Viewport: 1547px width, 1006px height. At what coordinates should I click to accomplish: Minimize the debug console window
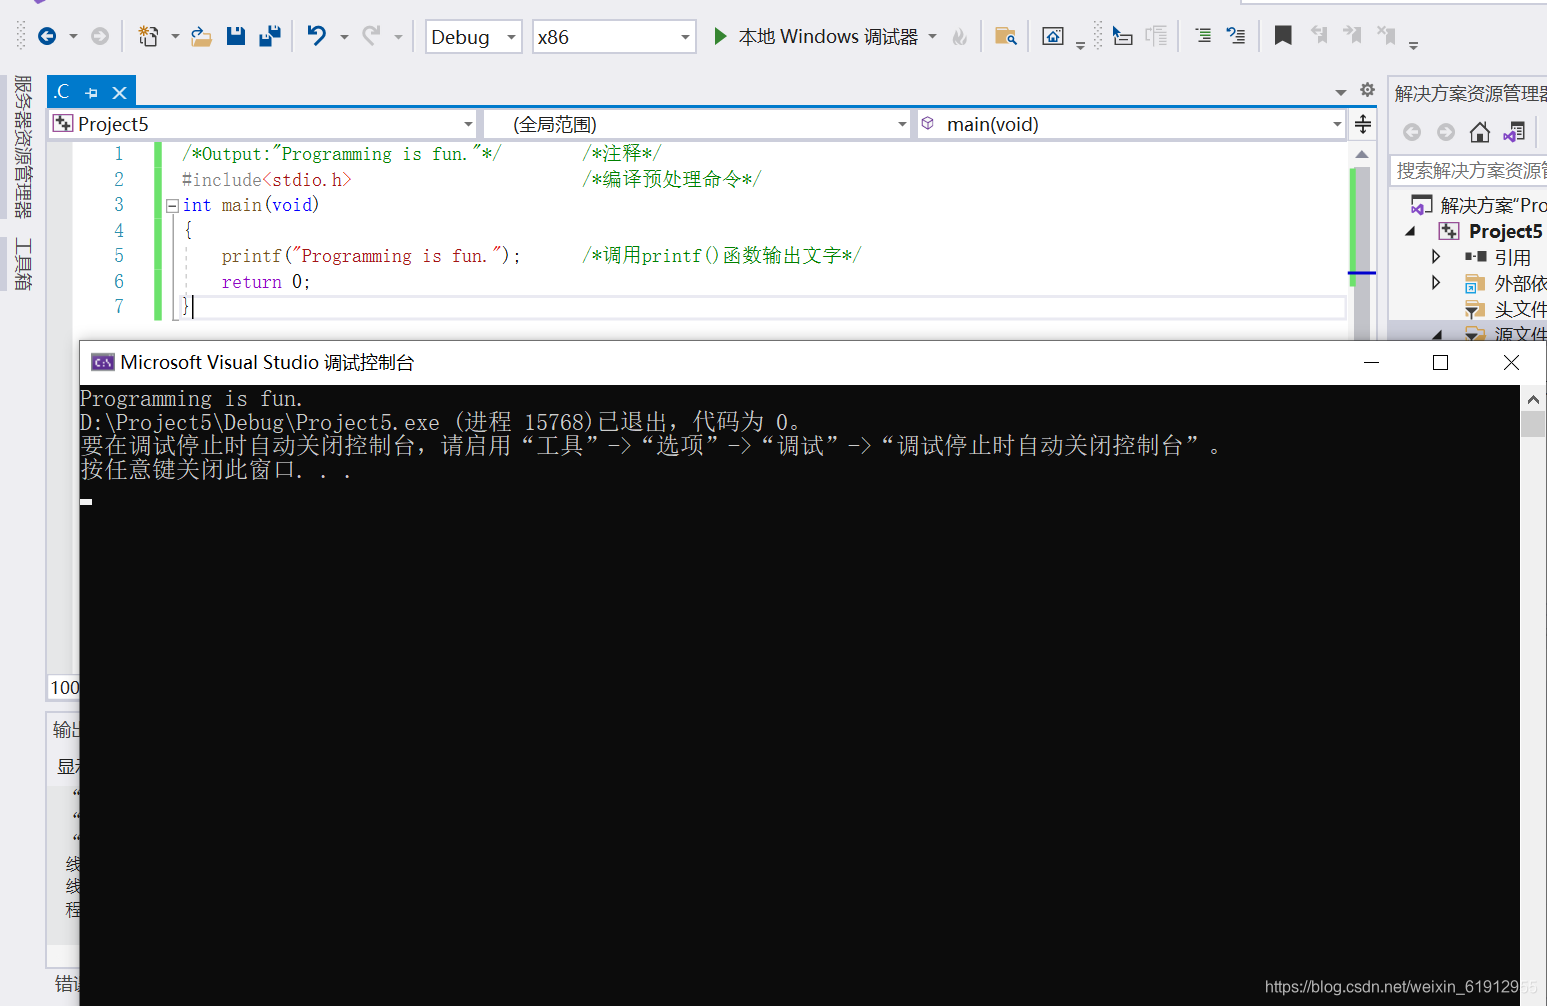[x=1372, y=362]
